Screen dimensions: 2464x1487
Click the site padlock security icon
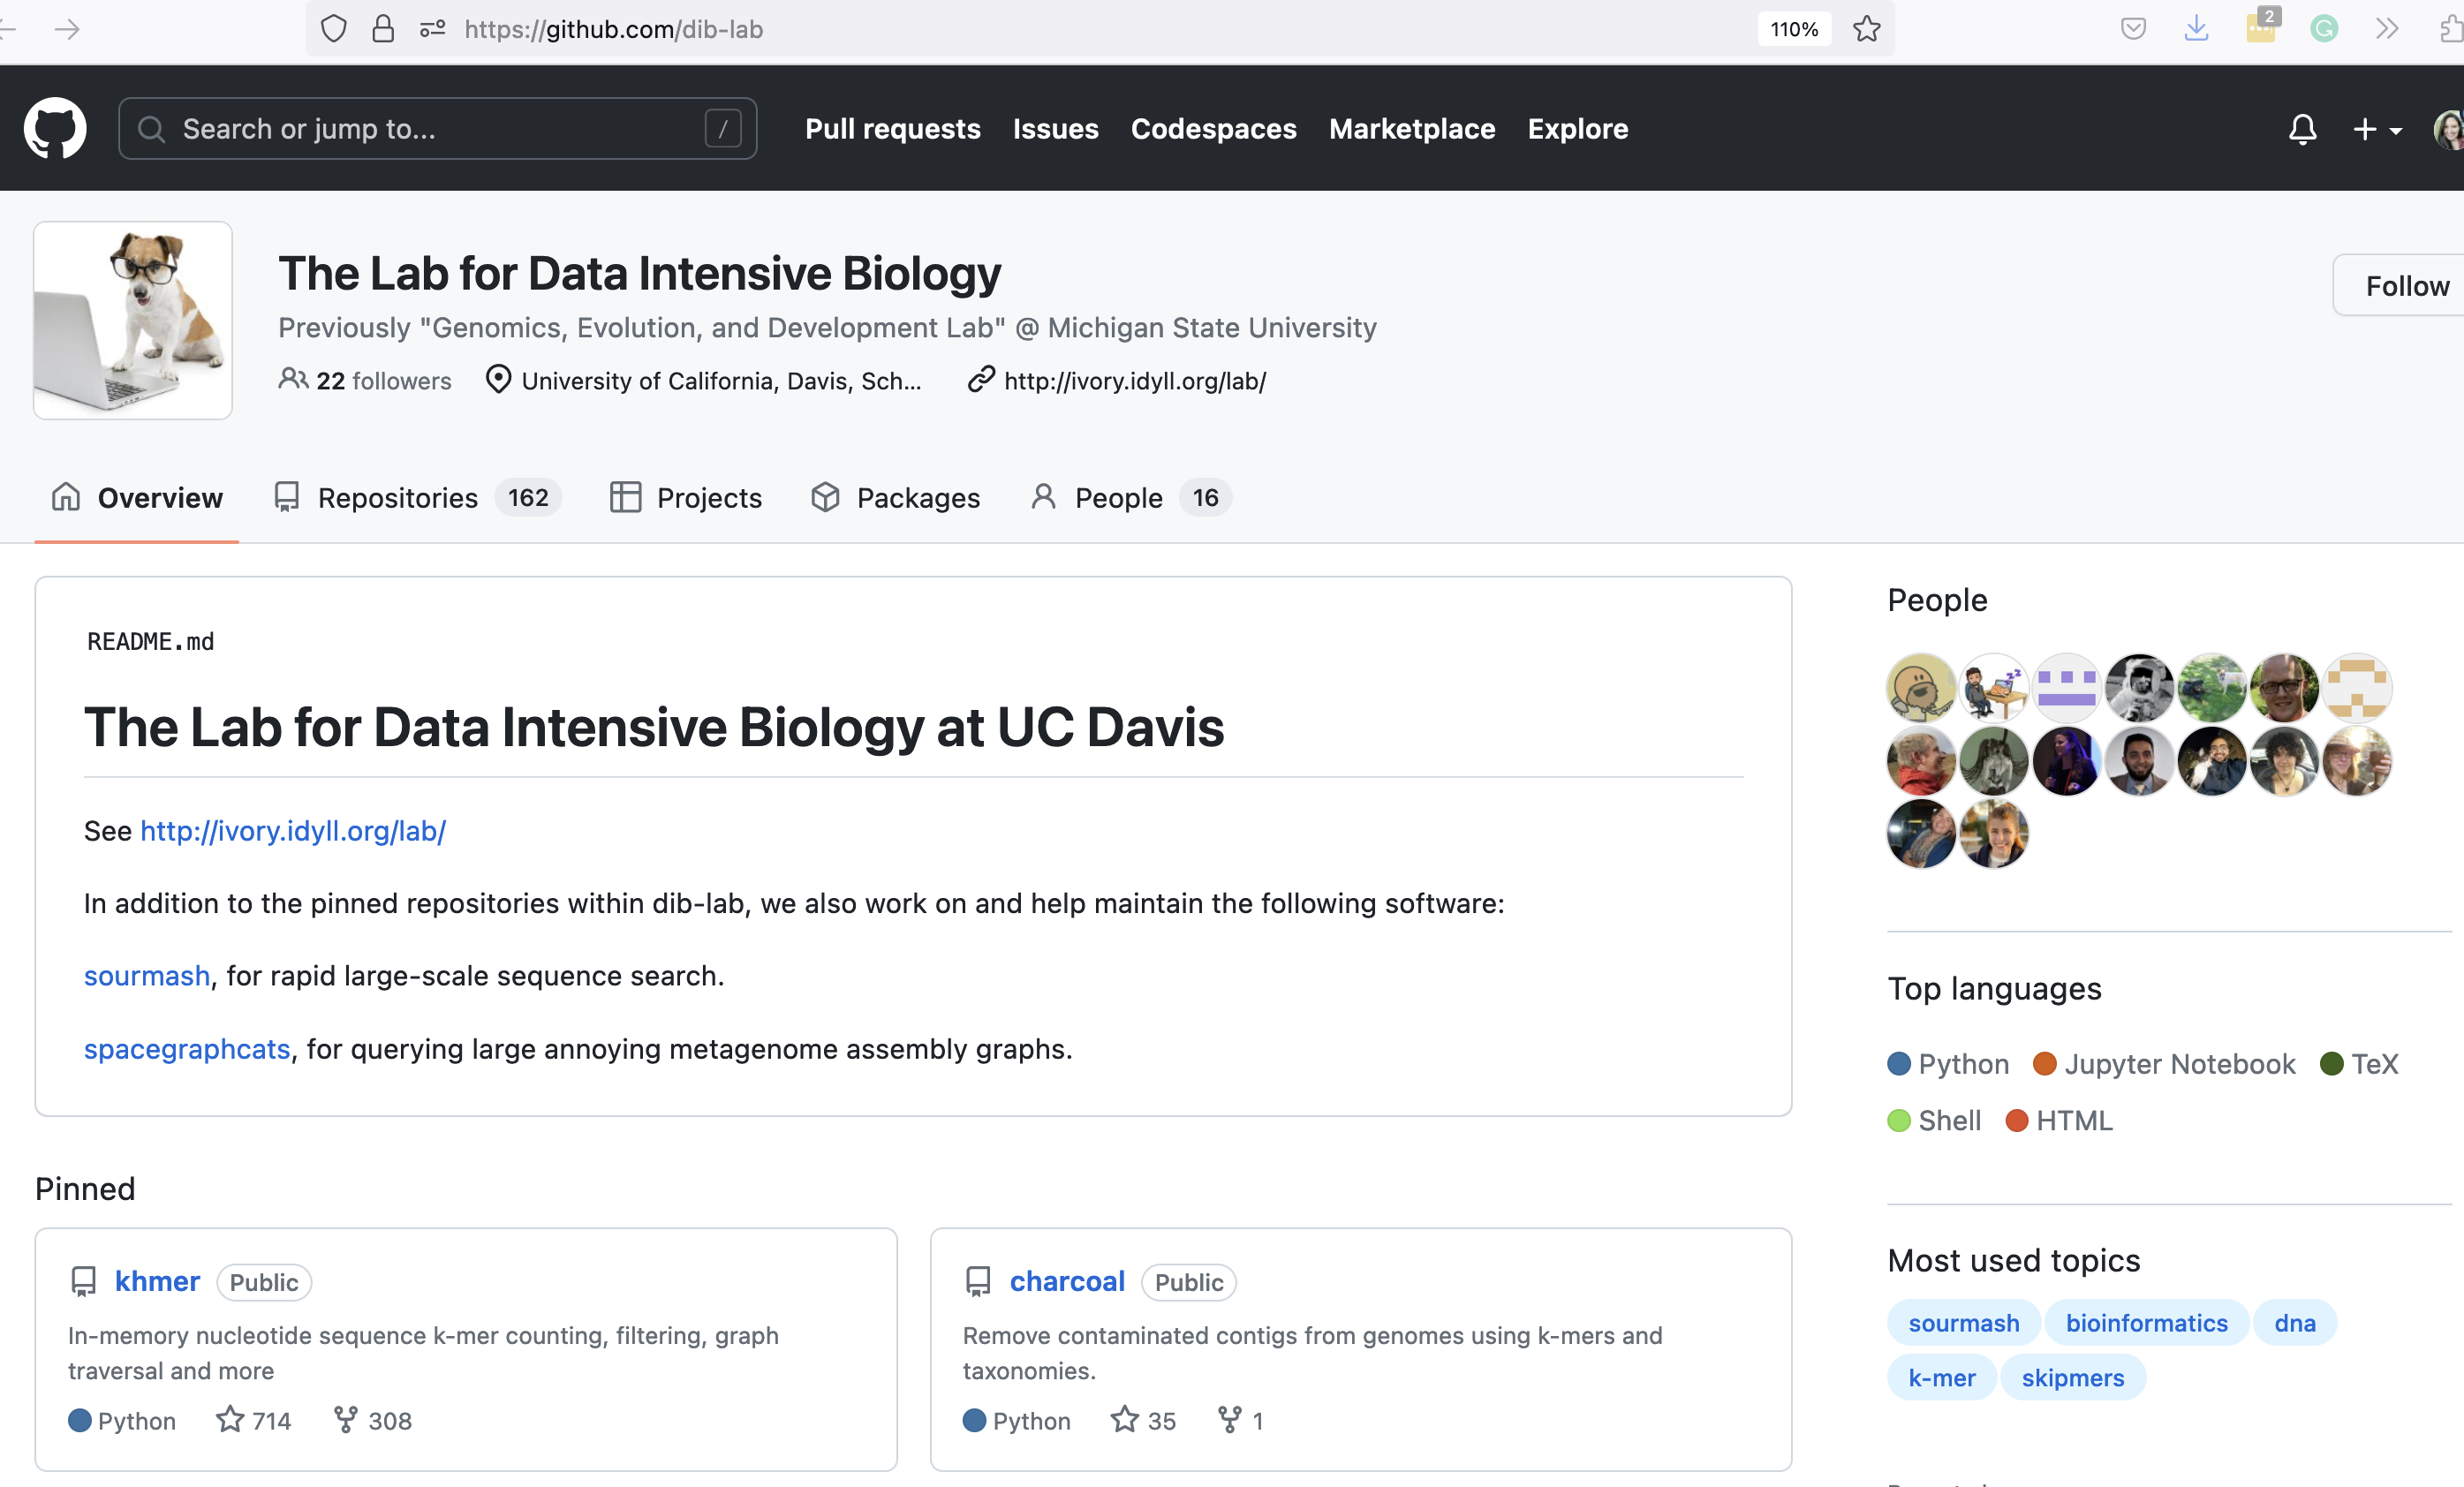pos(383,29)
